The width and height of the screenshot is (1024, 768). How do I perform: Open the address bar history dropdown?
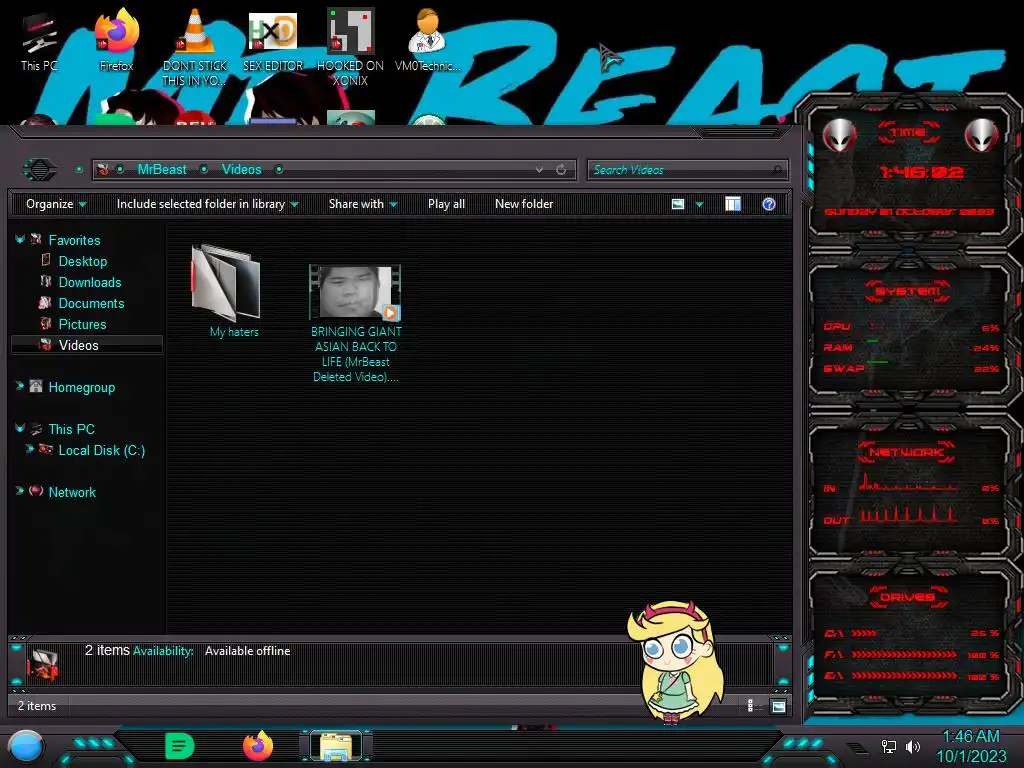click(539, 170)
